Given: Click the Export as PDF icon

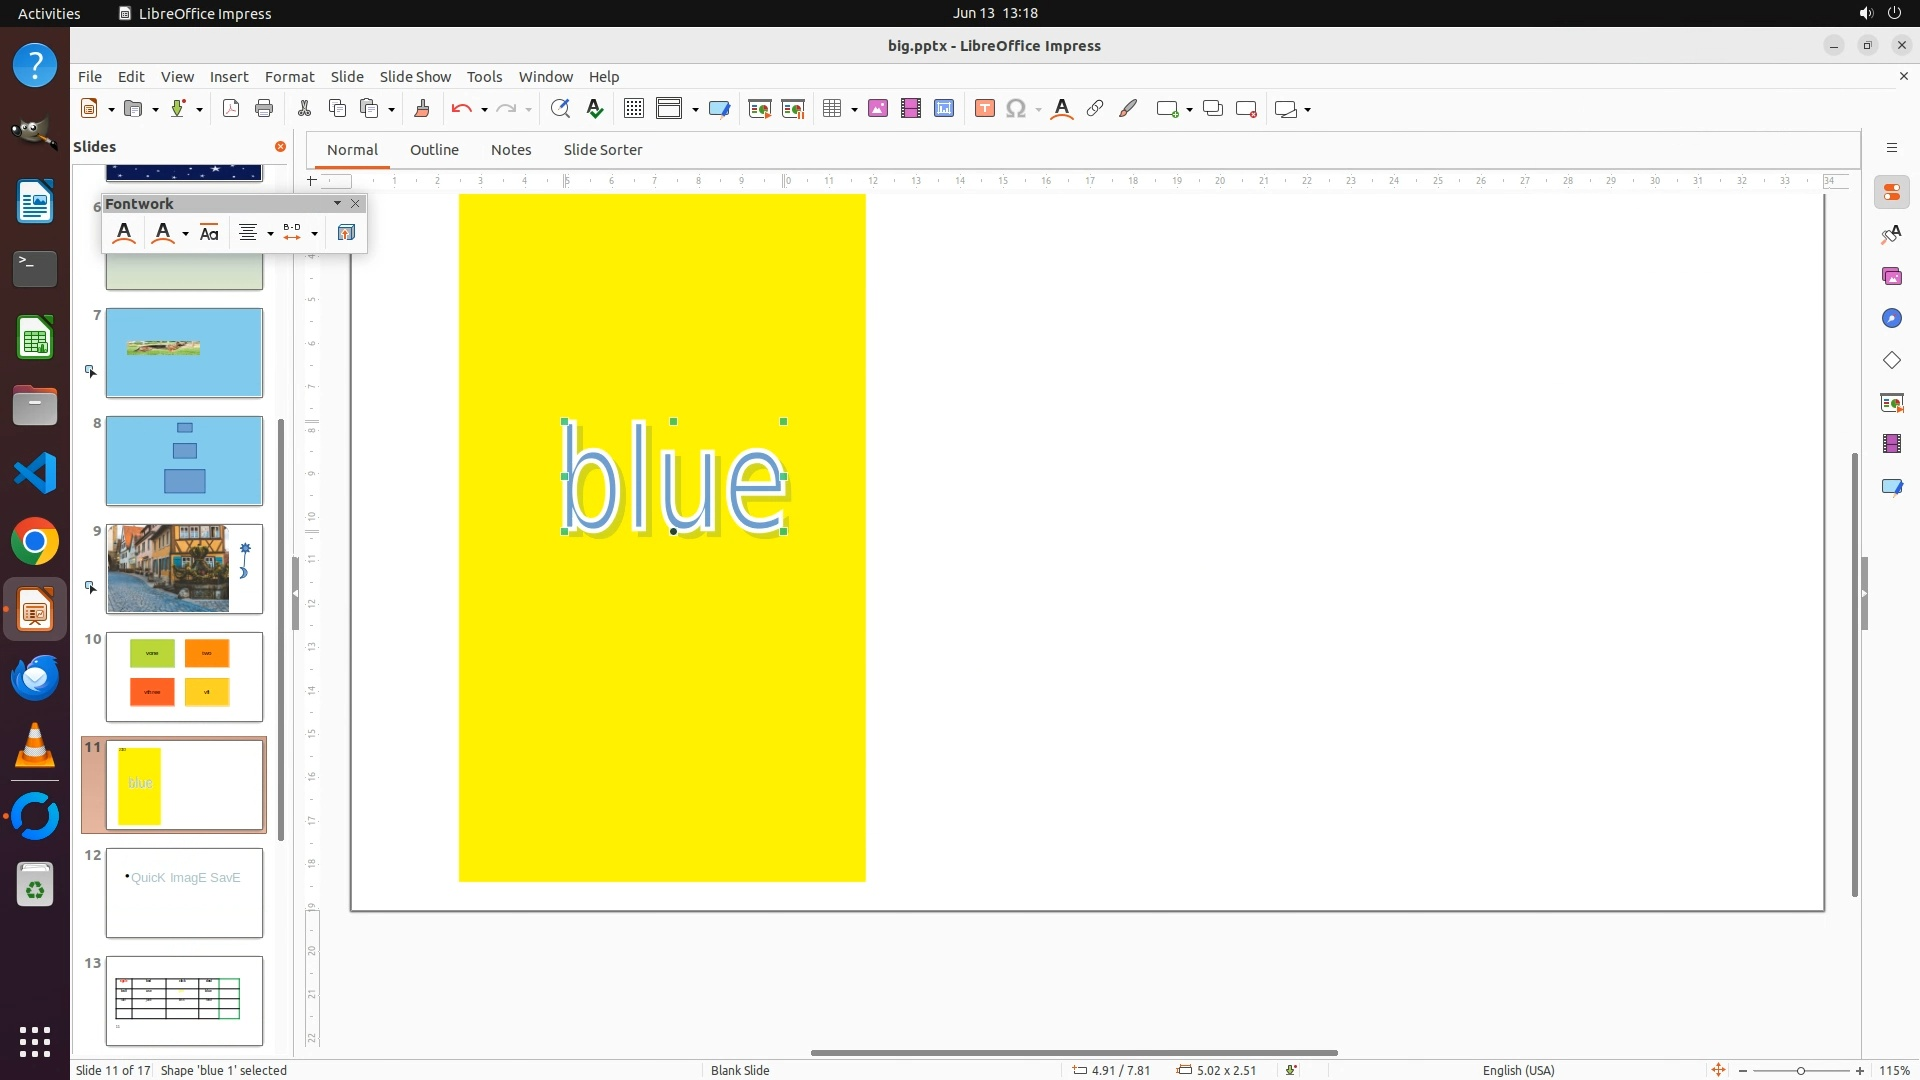Looking at the screenshot, I should tap(231, 109).
